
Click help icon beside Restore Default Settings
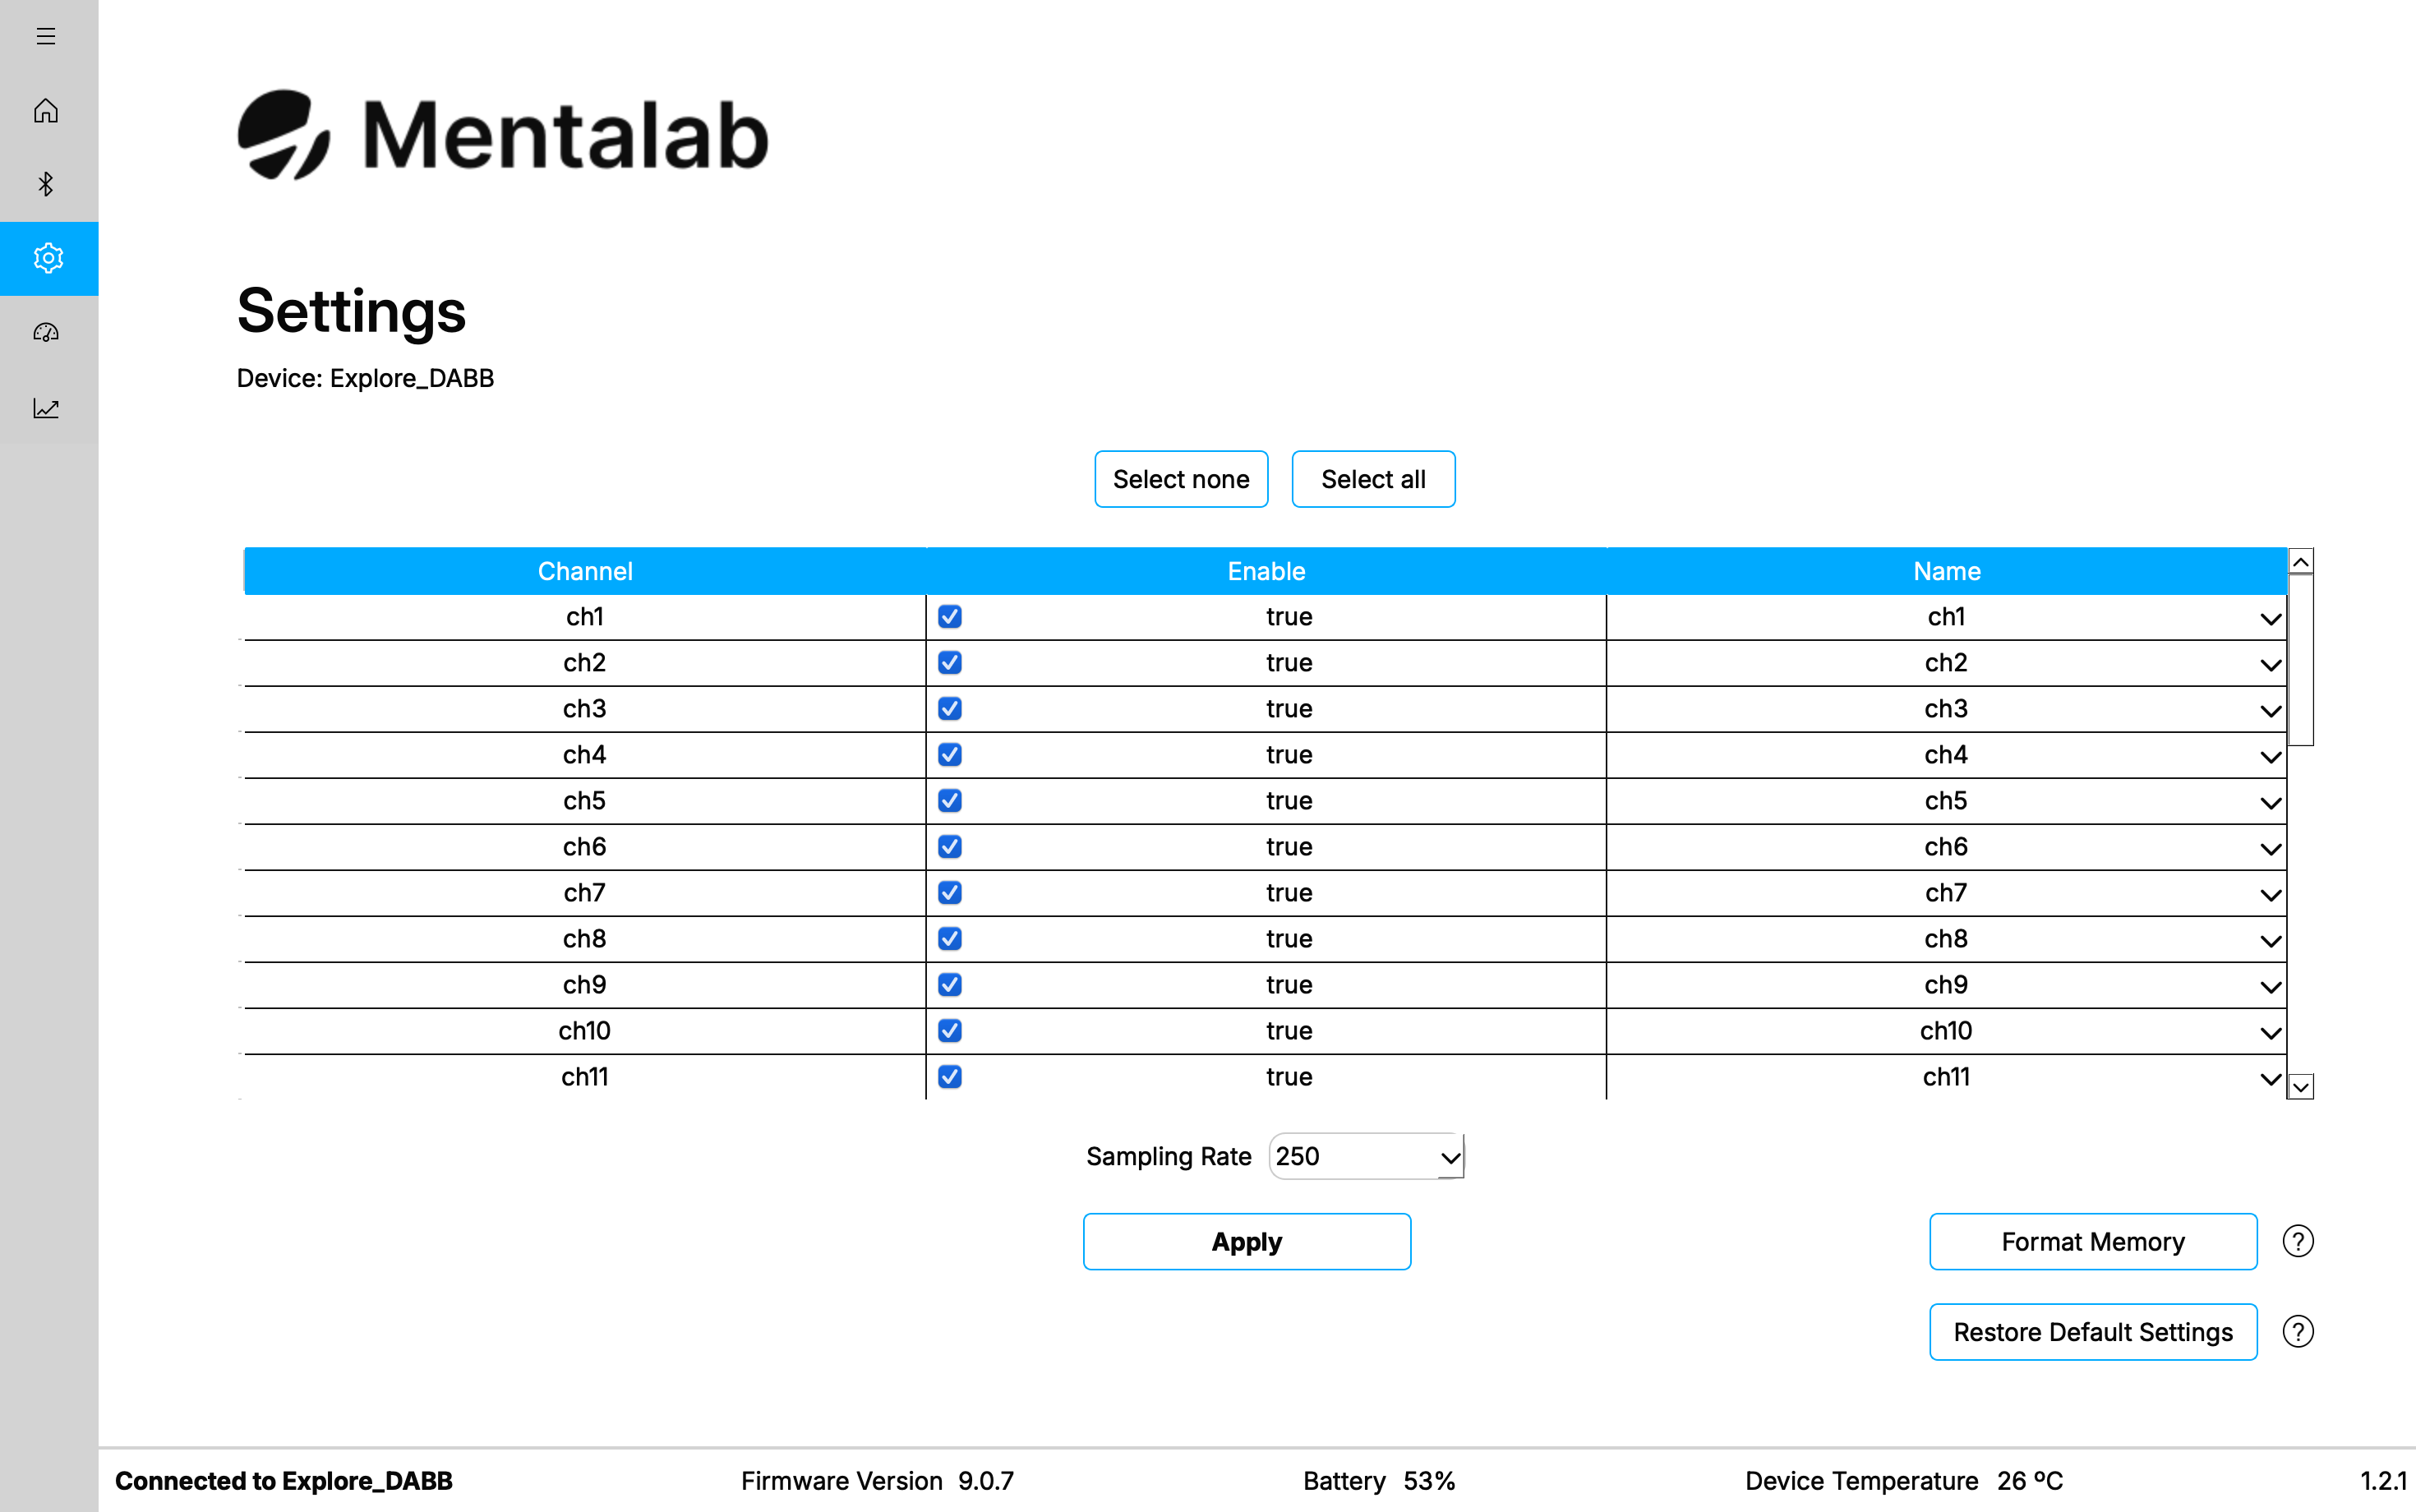coord(2298,1331)
